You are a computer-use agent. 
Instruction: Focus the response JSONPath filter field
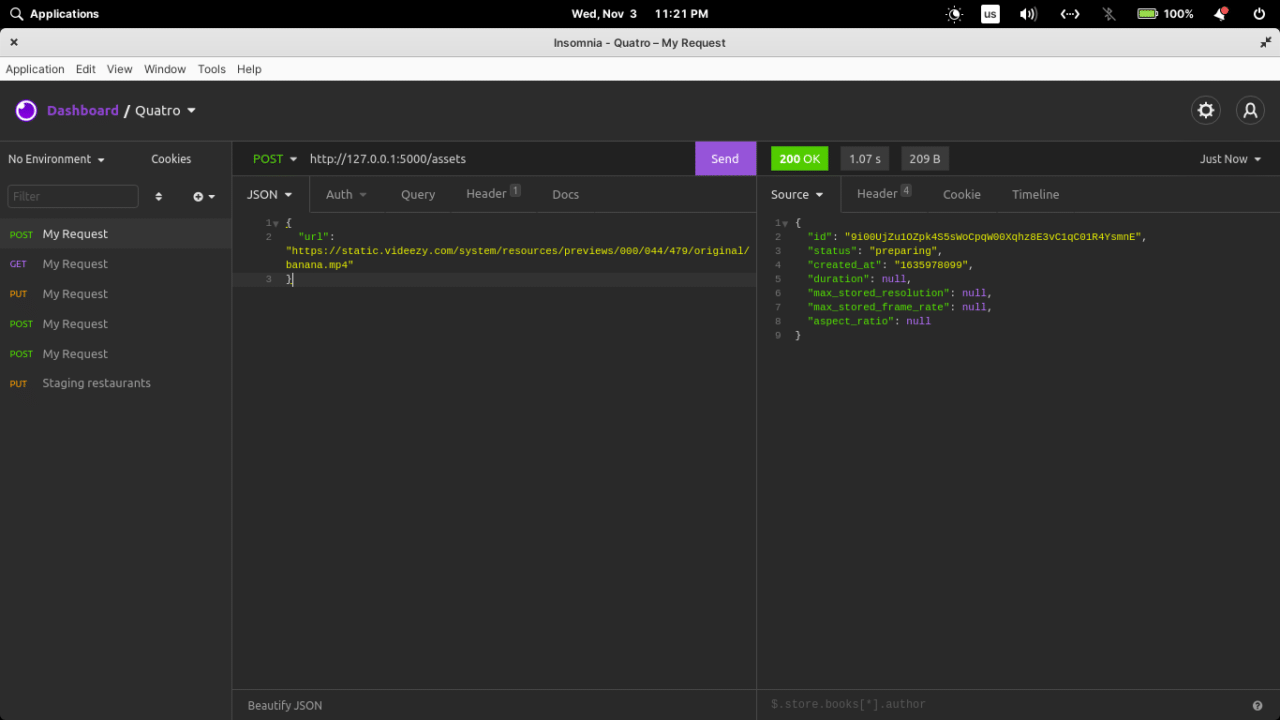(x=1005, y=705)
